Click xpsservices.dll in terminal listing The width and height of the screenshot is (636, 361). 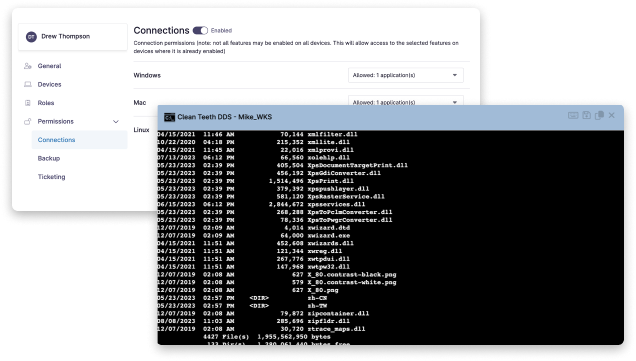pyautogui.click(x=336, y=204)
